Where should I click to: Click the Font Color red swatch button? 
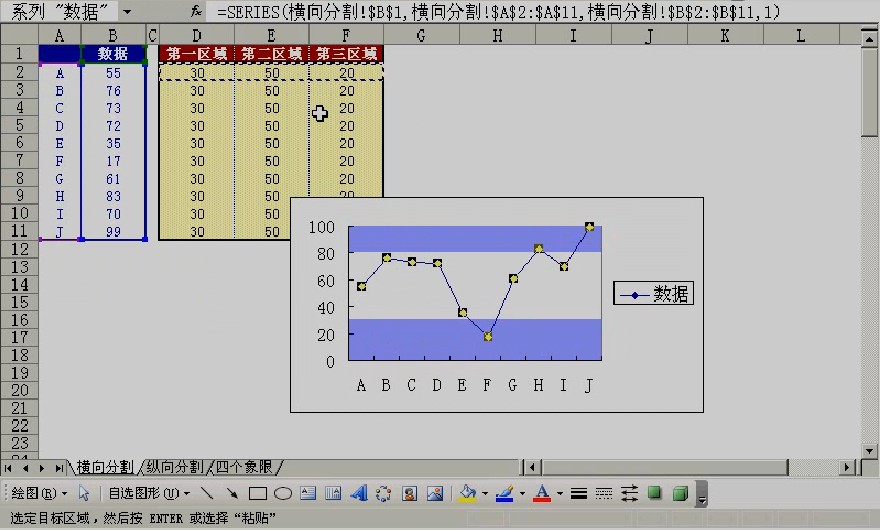pyautogui.click(x=542, y=494)
